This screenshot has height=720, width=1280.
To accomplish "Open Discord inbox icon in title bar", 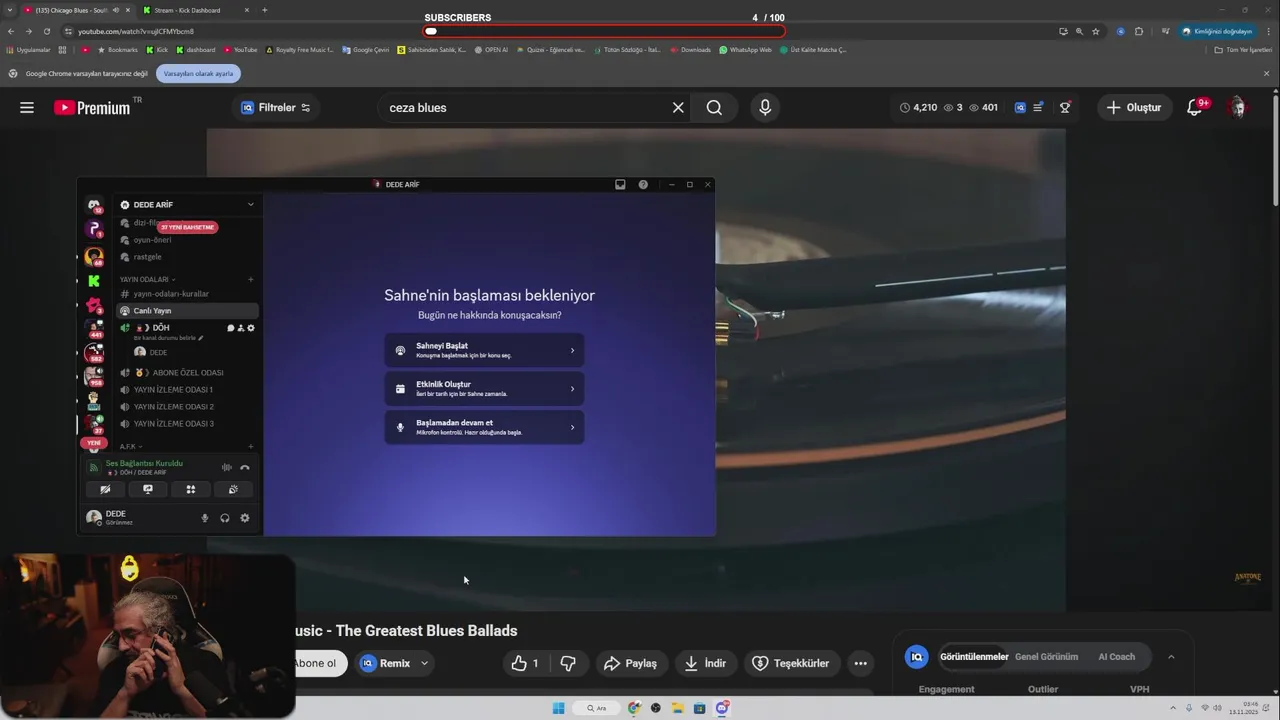I will point(620,184).
